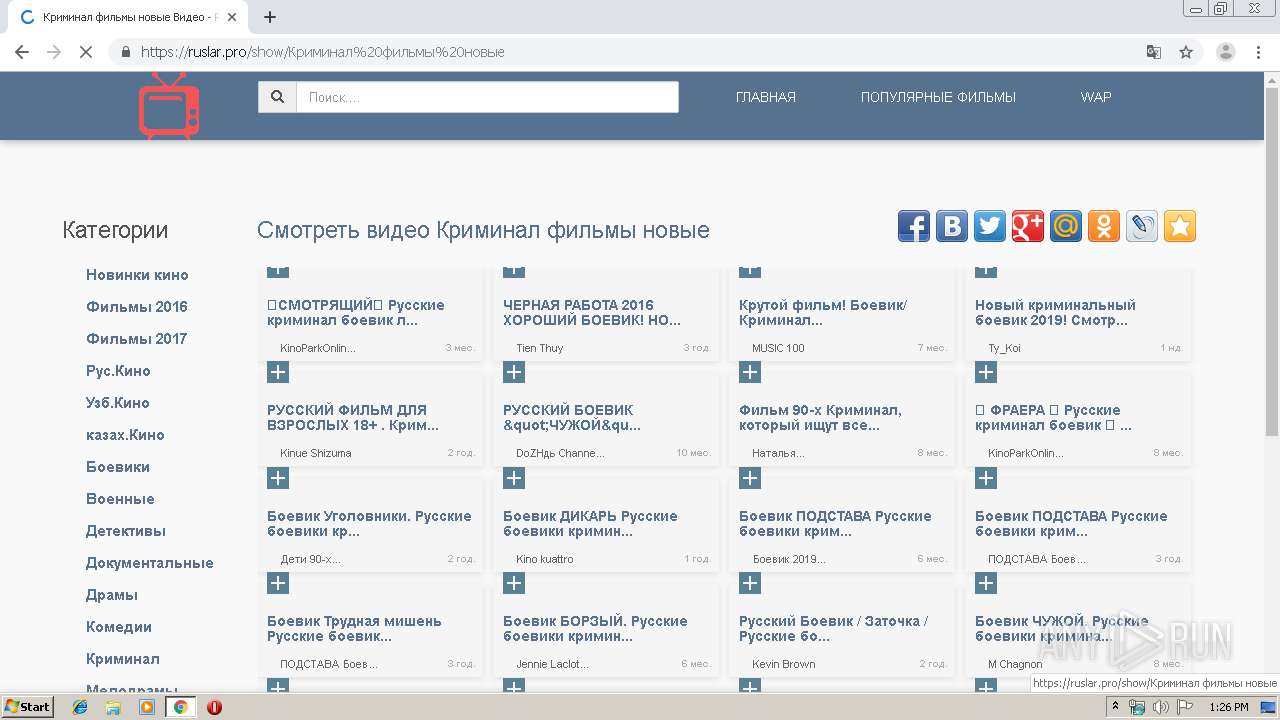
Task: Open the Документальные category
Action: (x=150, y=563)
